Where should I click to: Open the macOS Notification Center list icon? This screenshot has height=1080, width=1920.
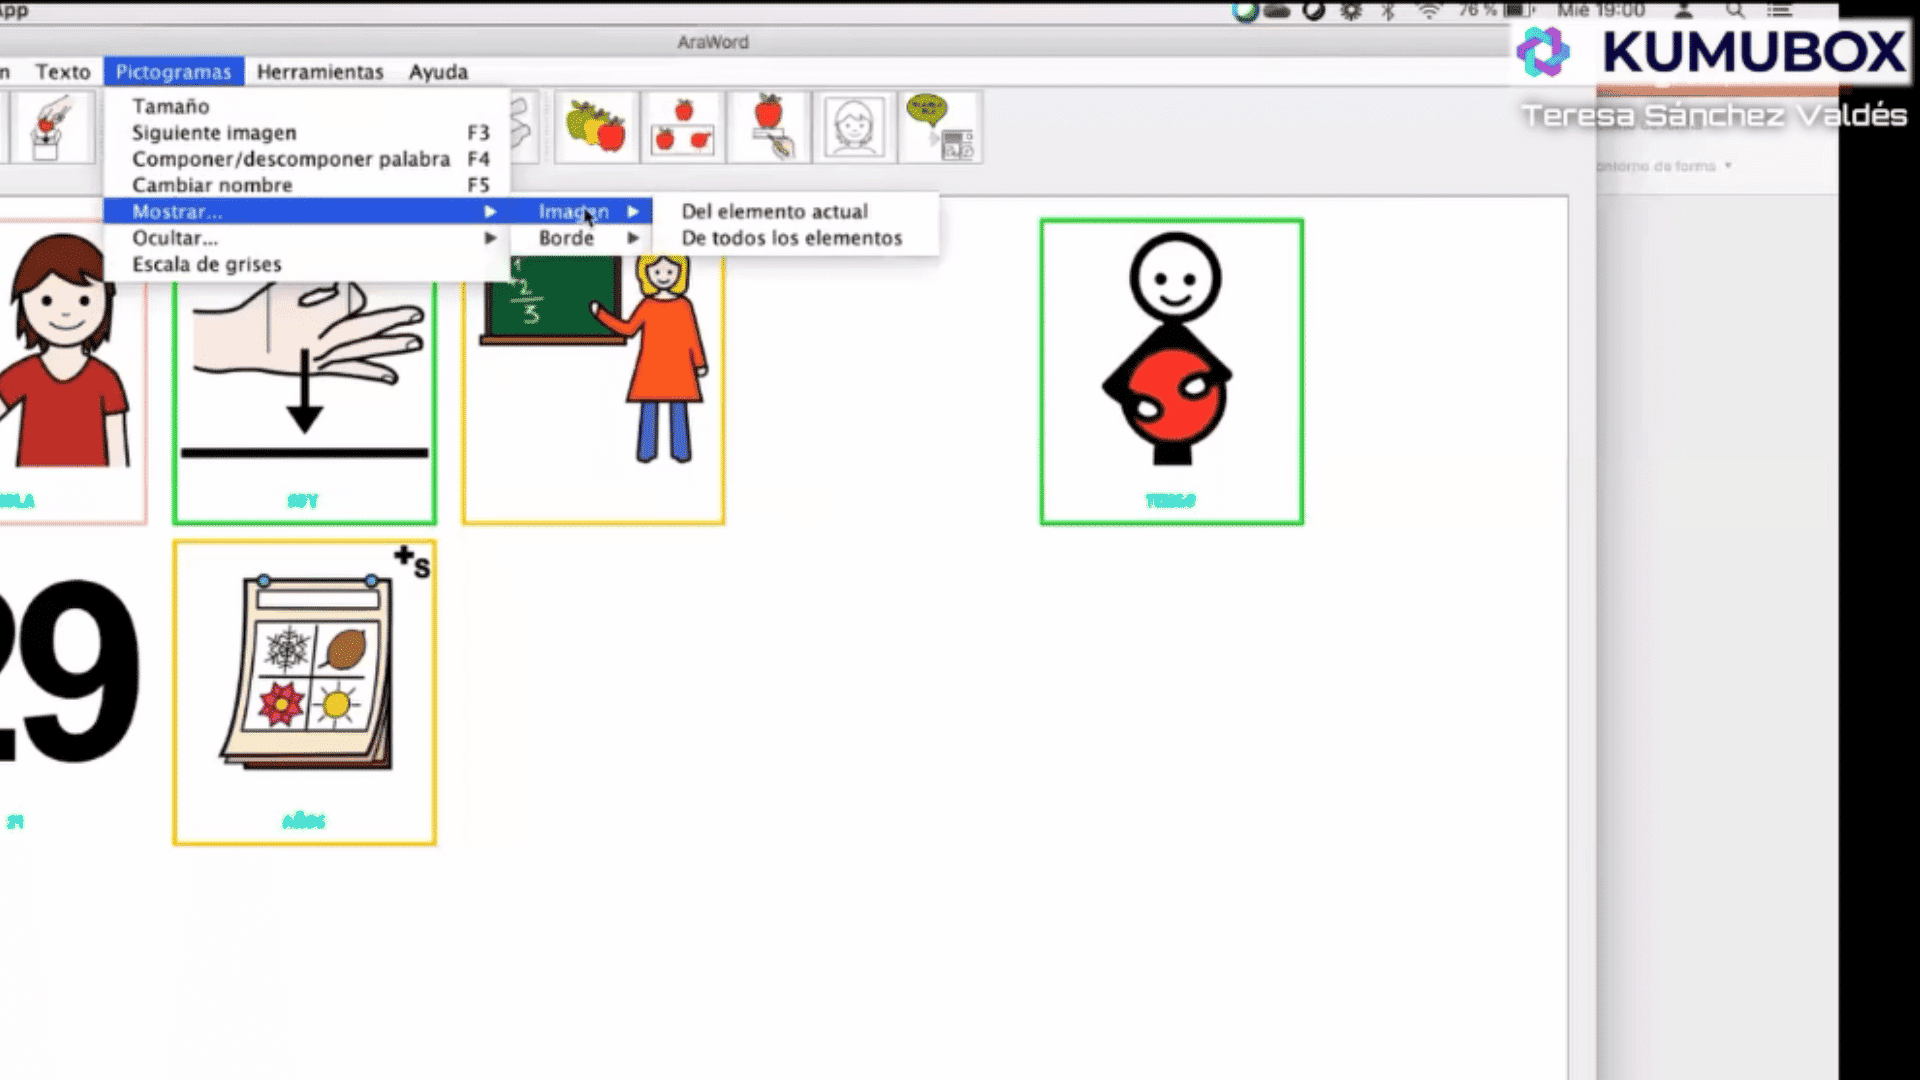click(1779, 11)
